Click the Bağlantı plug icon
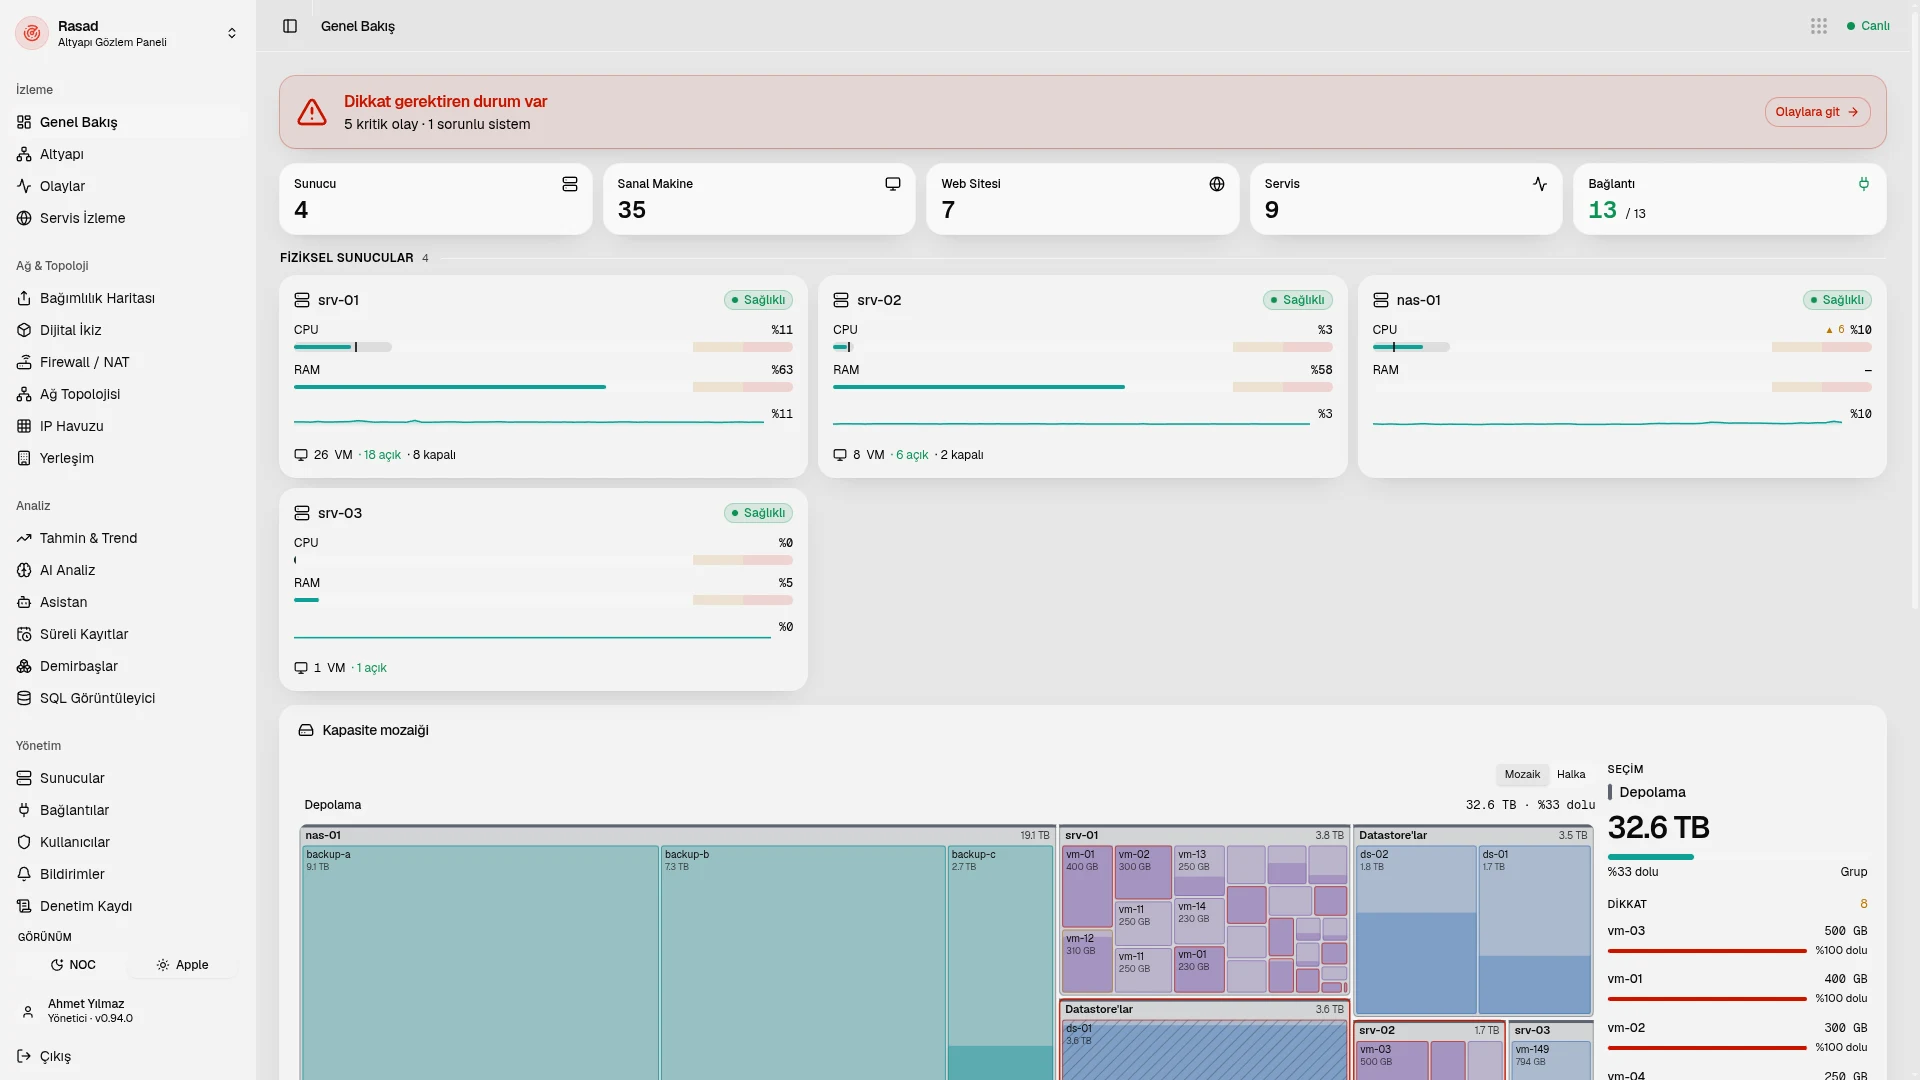 click(x=1864, y=184)
